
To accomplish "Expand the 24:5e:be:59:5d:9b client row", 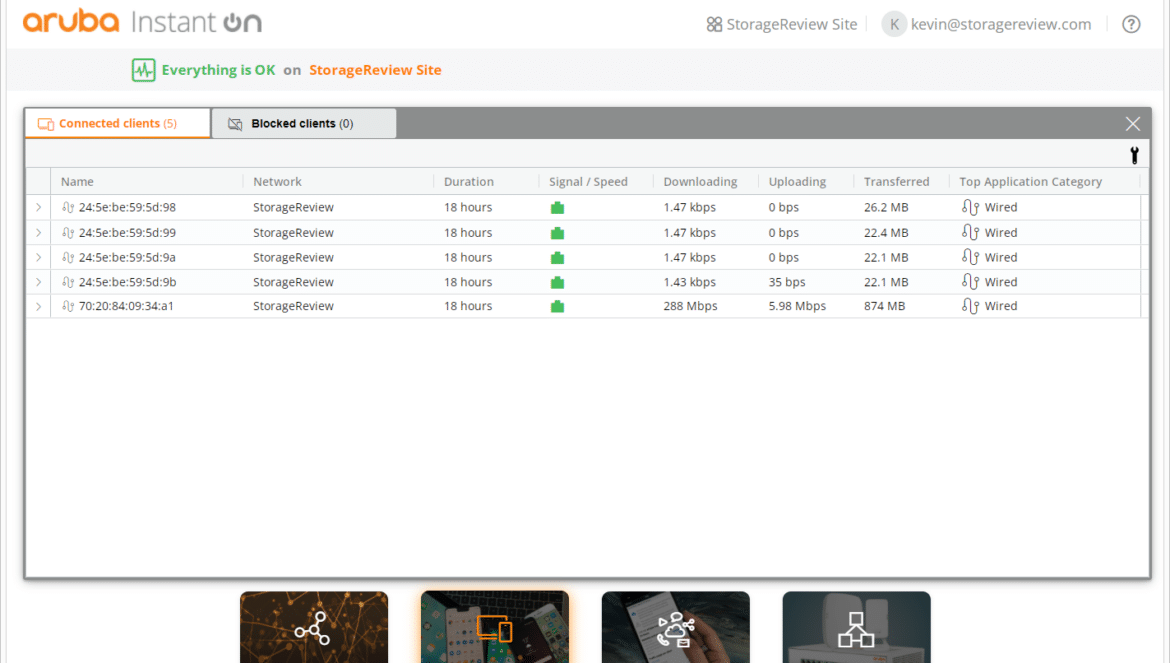I will tap(39, 282).
